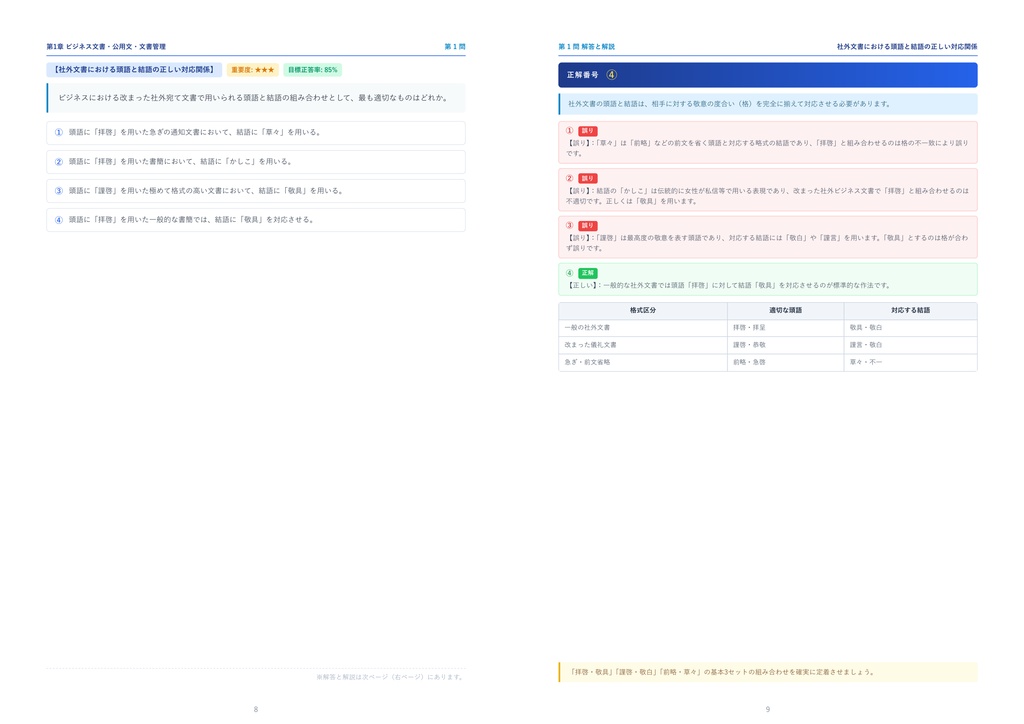Click the '草々・不一' table cell
Viewport: 1024px width, 724px height.
coord(910,362)
